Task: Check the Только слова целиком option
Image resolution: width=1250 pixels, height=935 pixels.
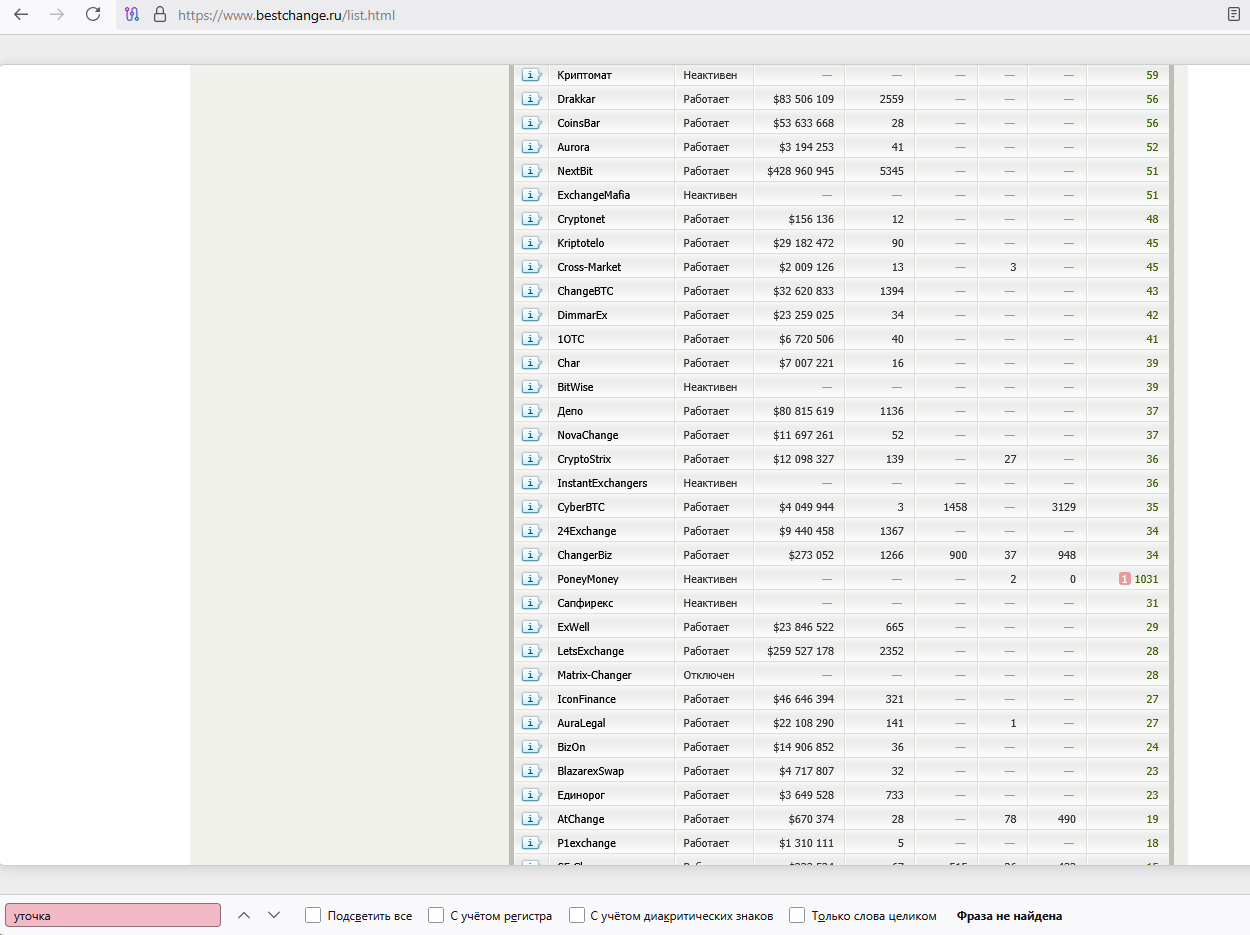Action: pyautogui.click(x=797, y=915)
